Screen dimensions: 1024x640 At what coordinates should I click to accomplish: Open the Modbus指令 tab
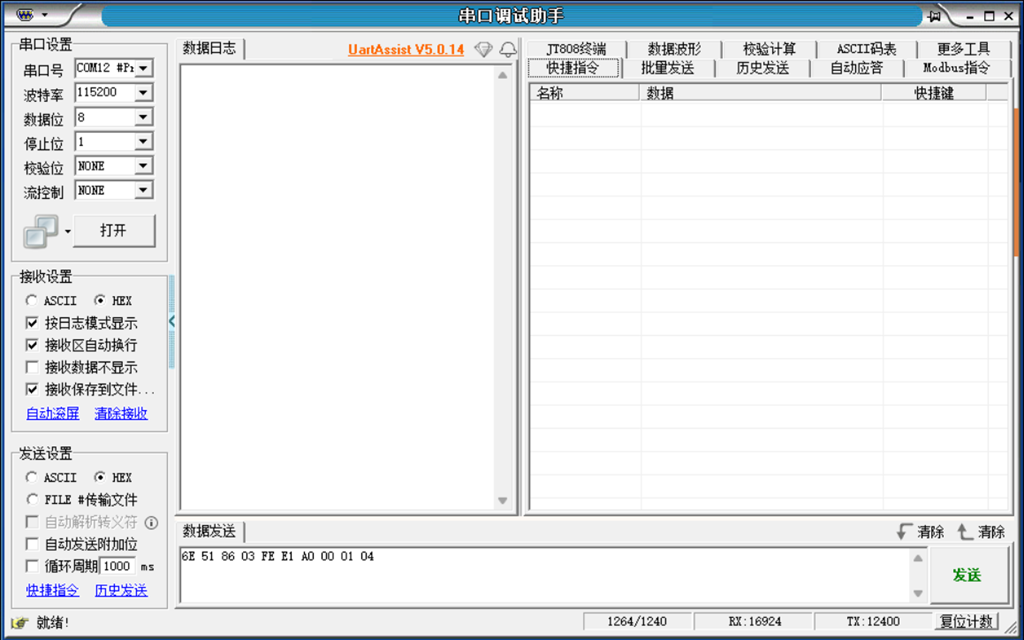coord(955,68)
